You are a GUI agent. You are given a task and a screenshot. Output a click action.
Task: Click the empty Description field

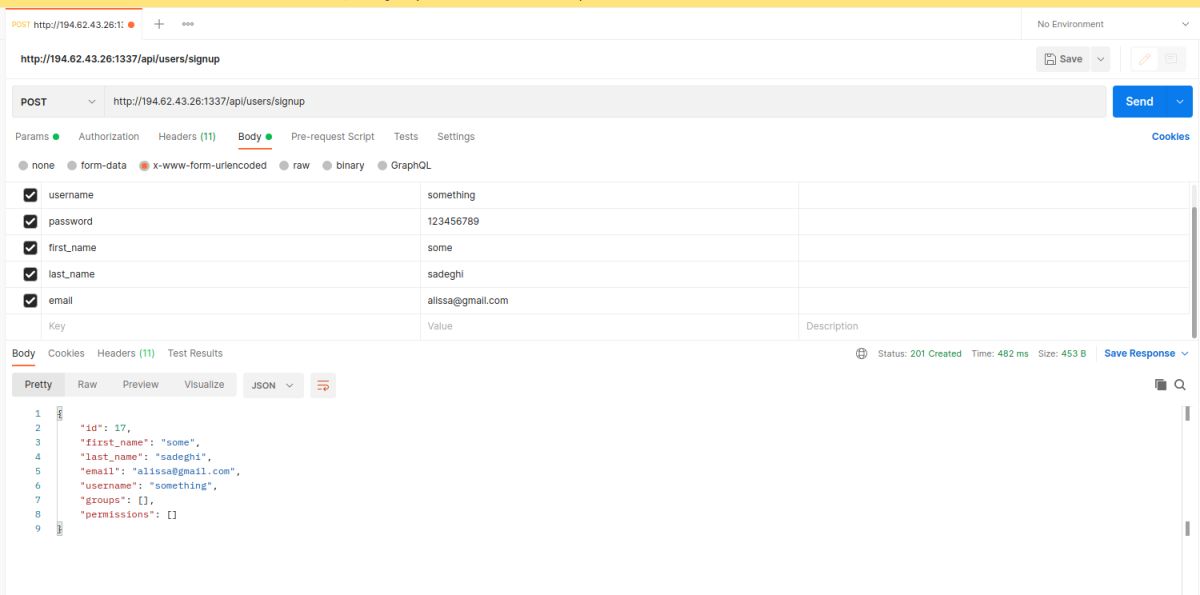[994, 327]
